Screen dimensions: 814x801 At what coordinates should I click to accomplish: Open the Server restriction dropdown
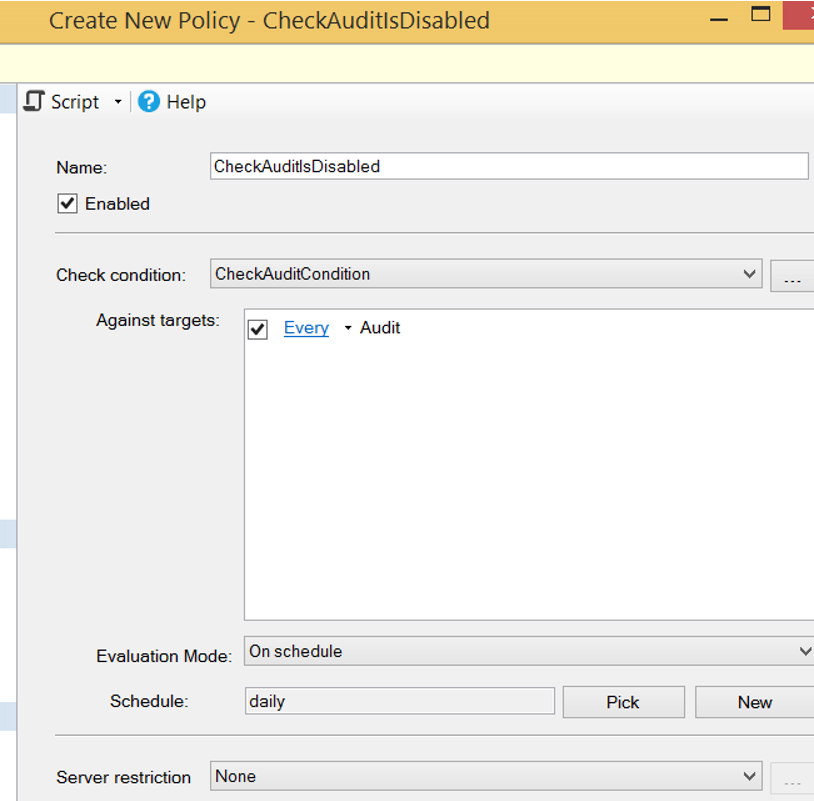tap(486, 776)
